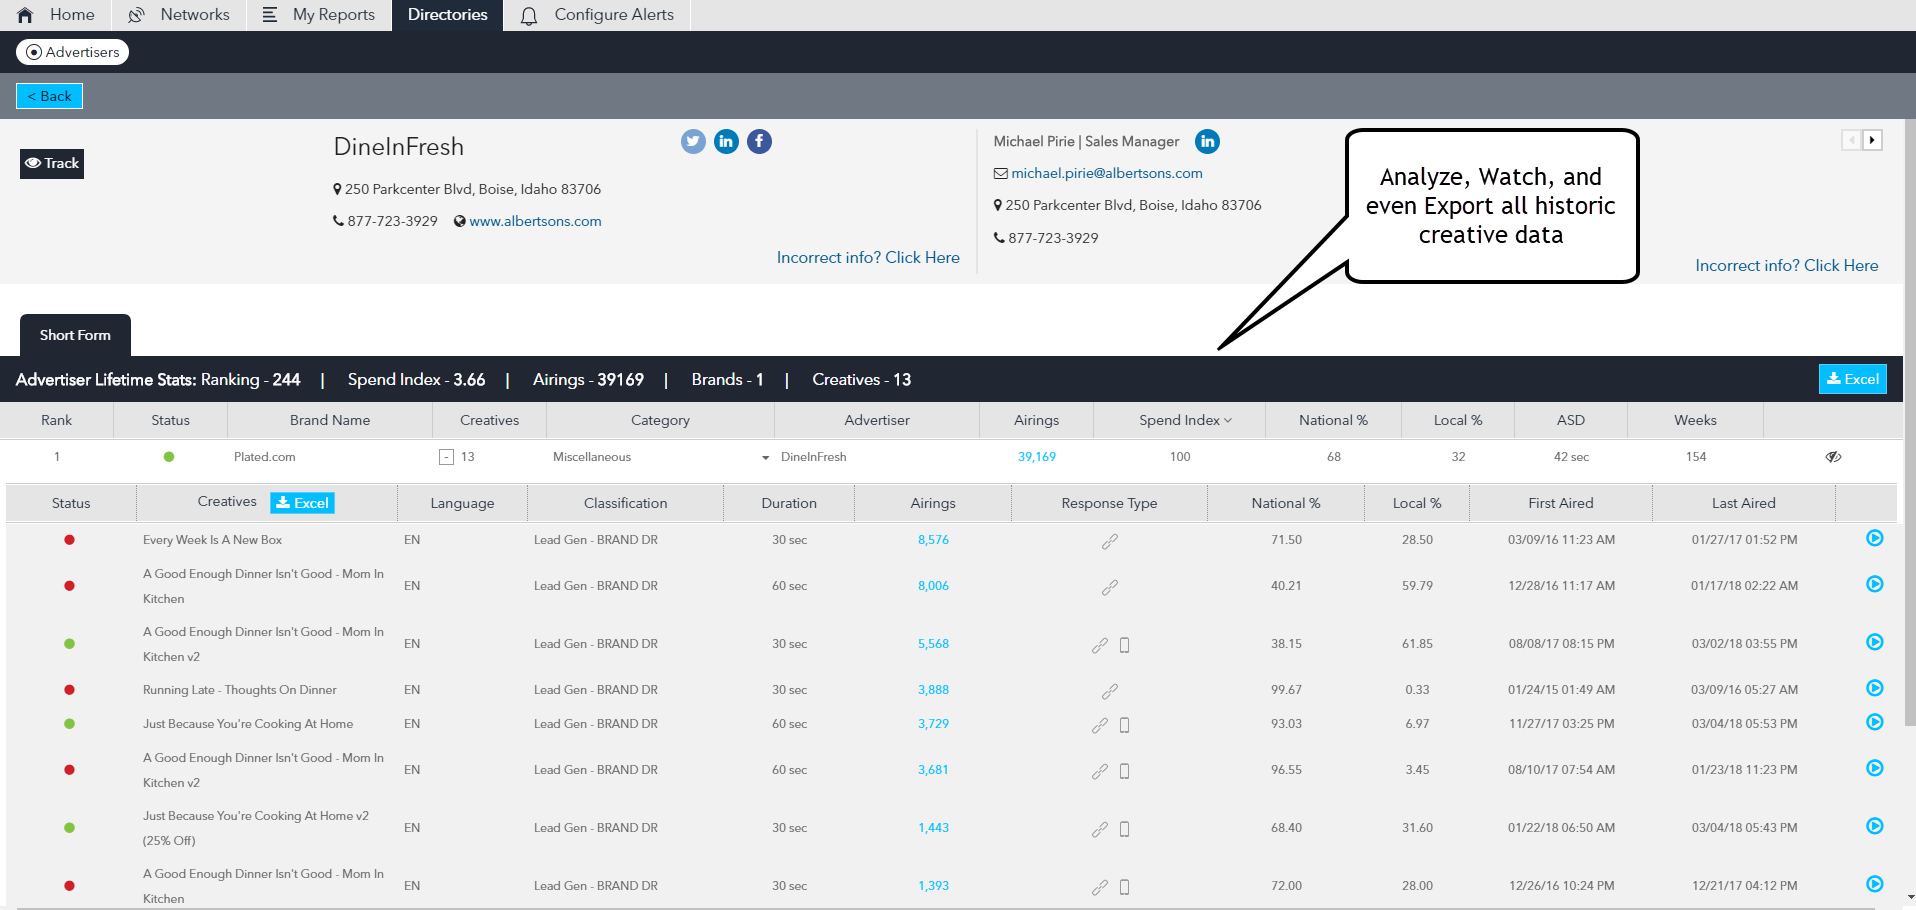This screenshot has width=1916, height=910.
Task: Play the 5,568 airings creative
Action: [1875, 642]
